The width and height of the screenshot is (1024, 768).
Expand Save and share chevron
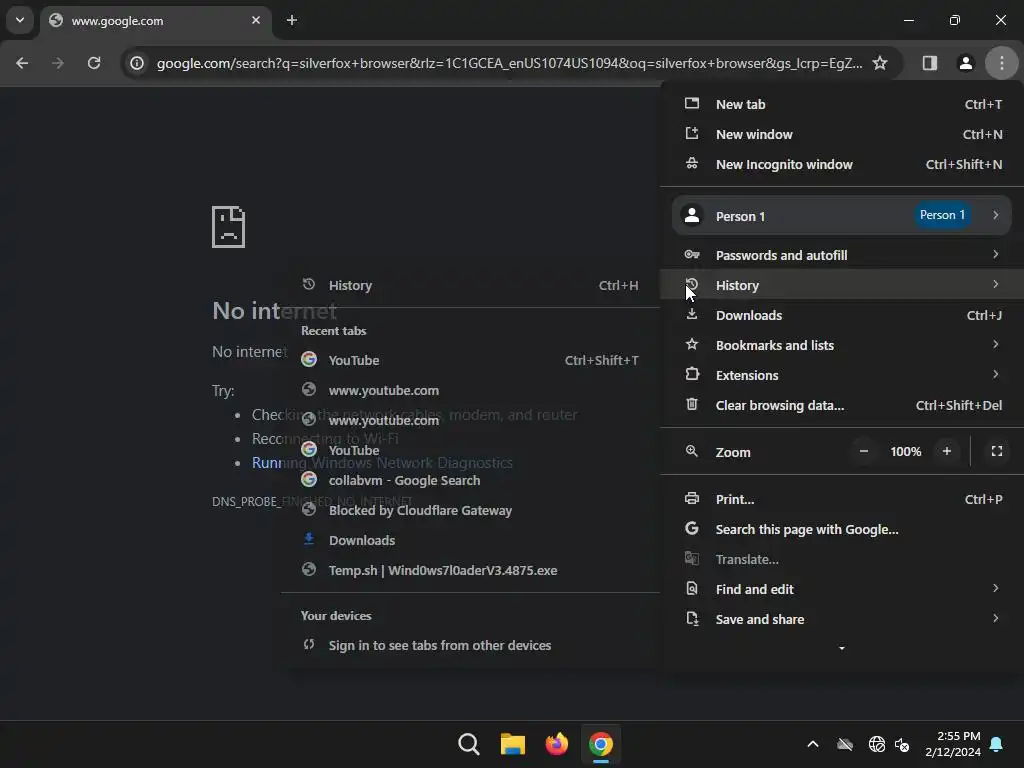coord(995,618)
